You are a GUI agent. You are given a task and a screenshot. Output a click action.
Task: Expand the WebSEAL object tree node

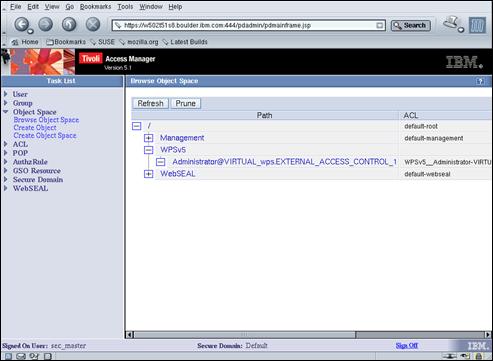point(149,174)
